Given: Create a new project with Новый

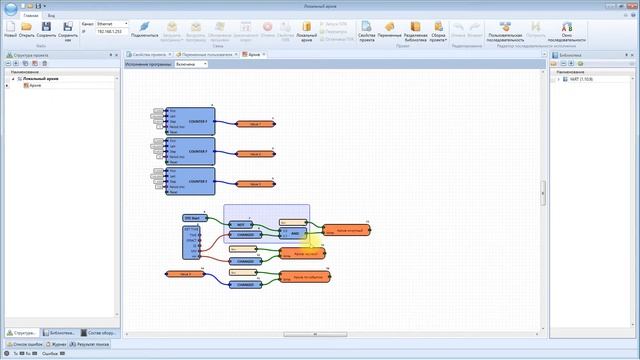Looking at the screenshot, I should [10, 30].
